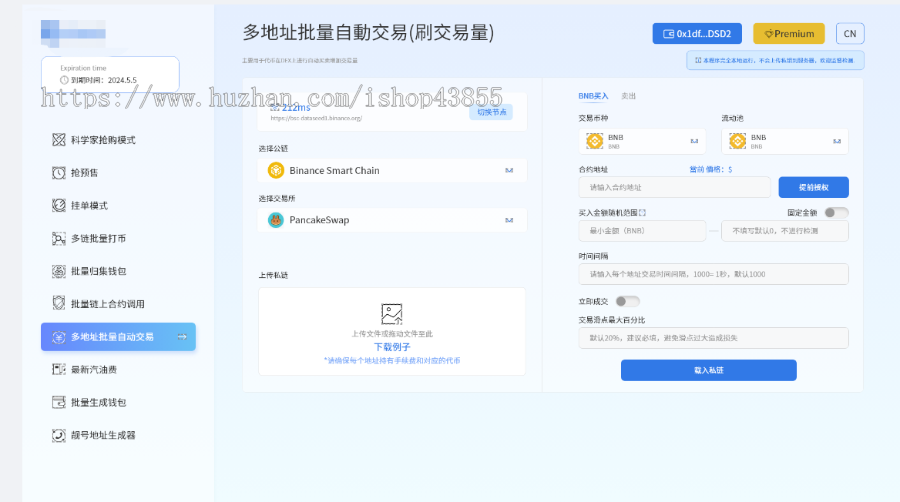The width and height of the screenshot is (900, 502).
Task: Enable the 立即成交 switch
Action: [x=627, y=301]
